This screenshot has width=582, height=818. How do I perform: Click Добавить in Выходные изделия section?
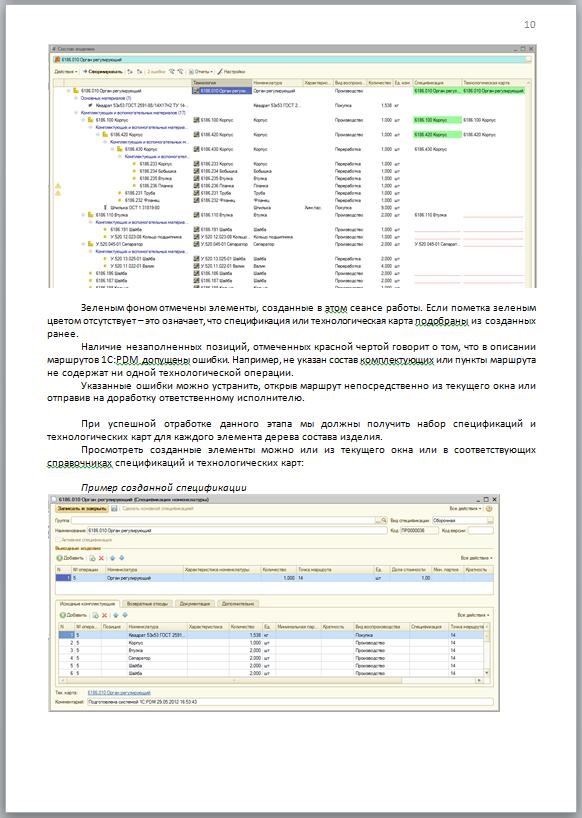point(70,558)
